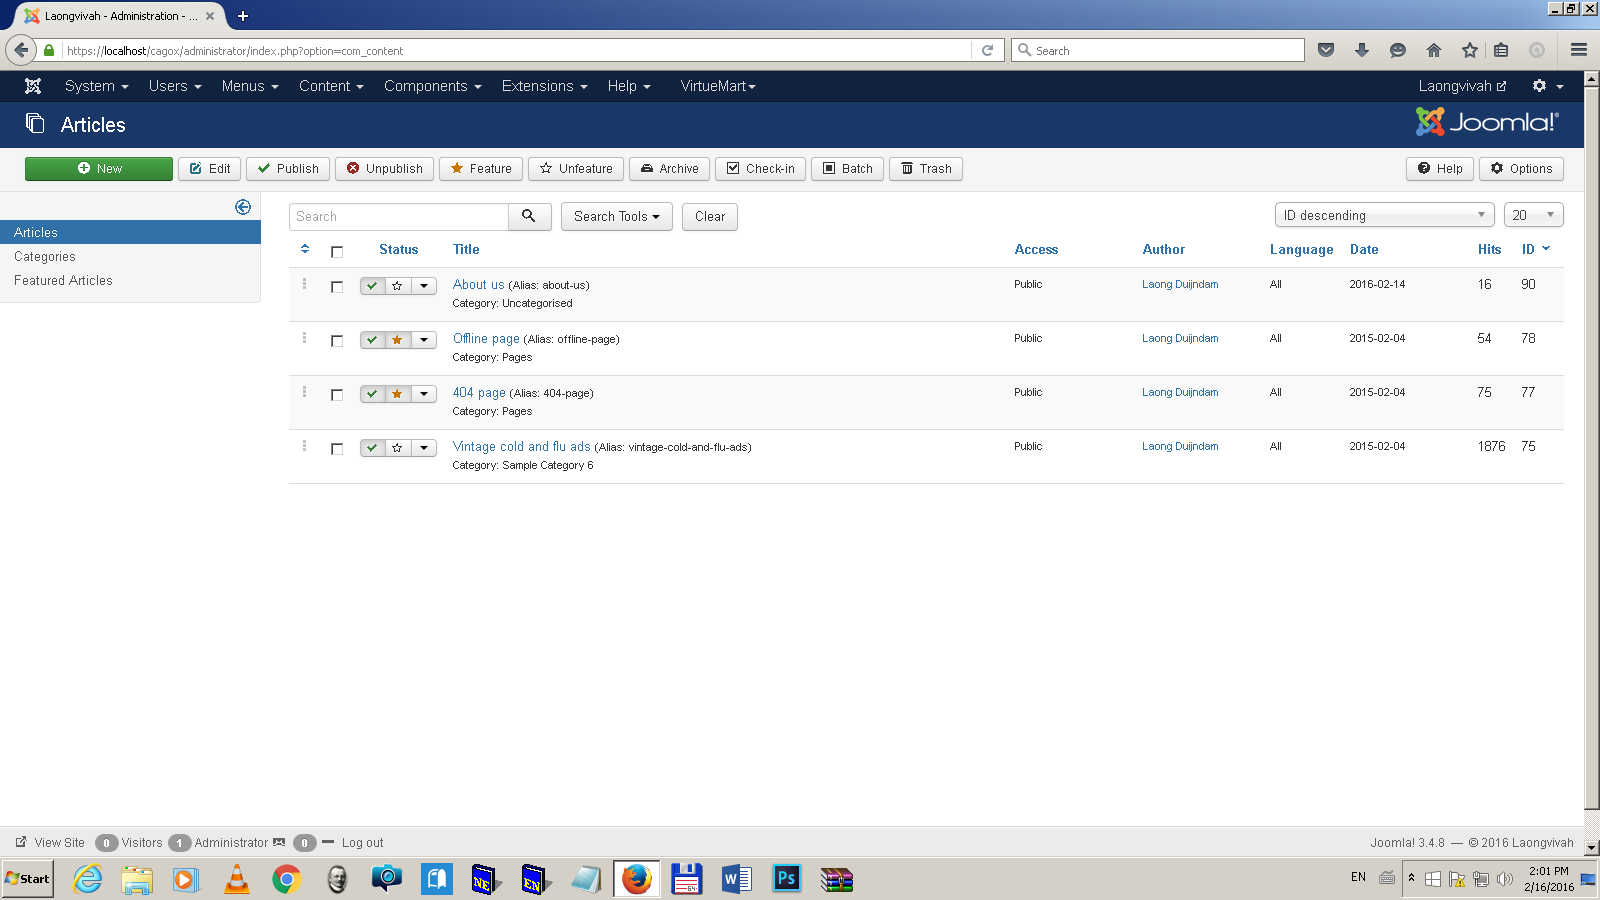This screenshot has height=900, width=1600.
Task: Click the Firefox search box
Action: [x=1158, y=50]
